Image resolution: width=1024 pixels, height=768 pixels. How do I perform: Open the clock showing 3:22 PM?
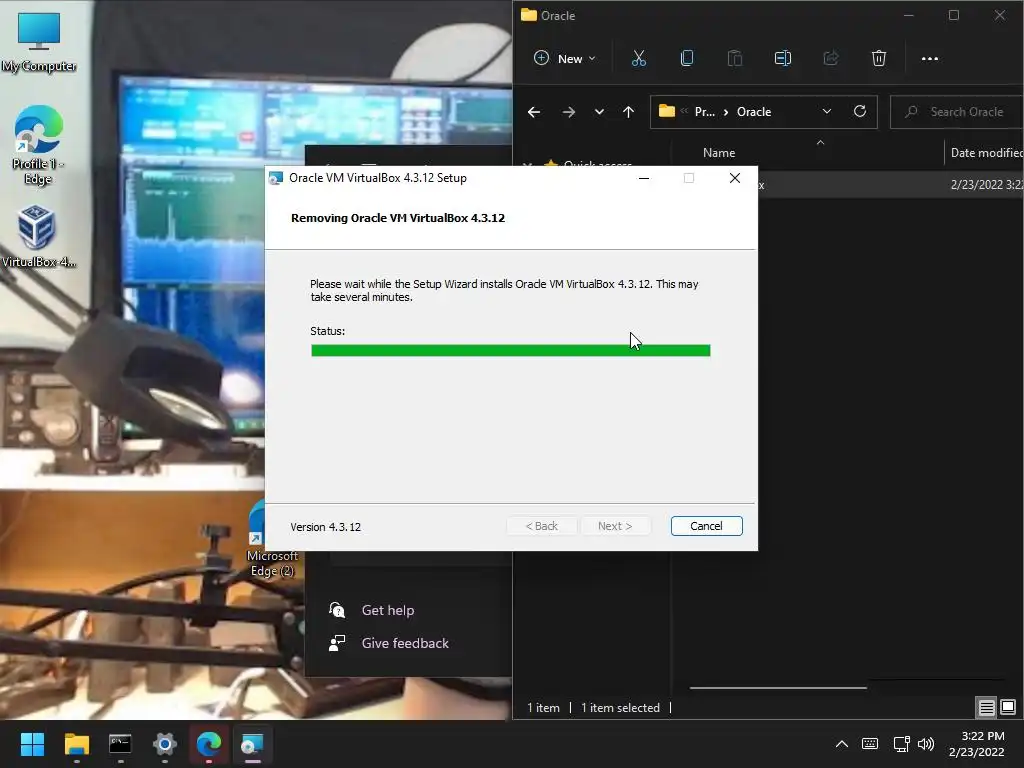click(977, 744)
